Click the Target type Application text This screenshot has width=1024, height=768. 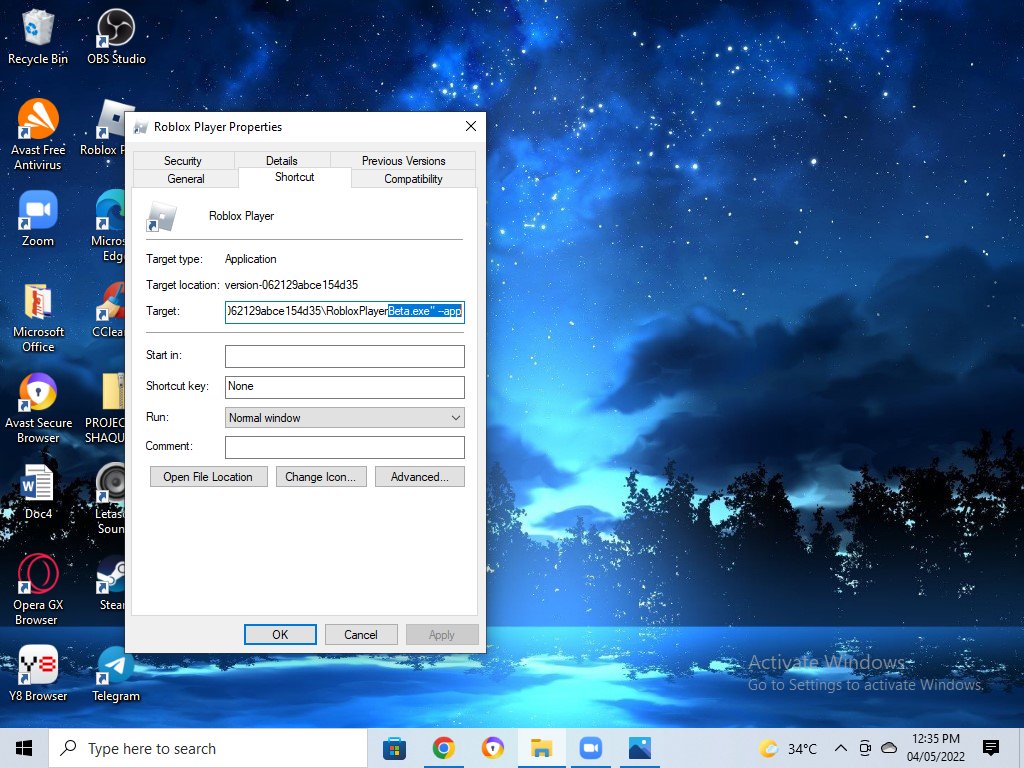click(x=251, y=259)
